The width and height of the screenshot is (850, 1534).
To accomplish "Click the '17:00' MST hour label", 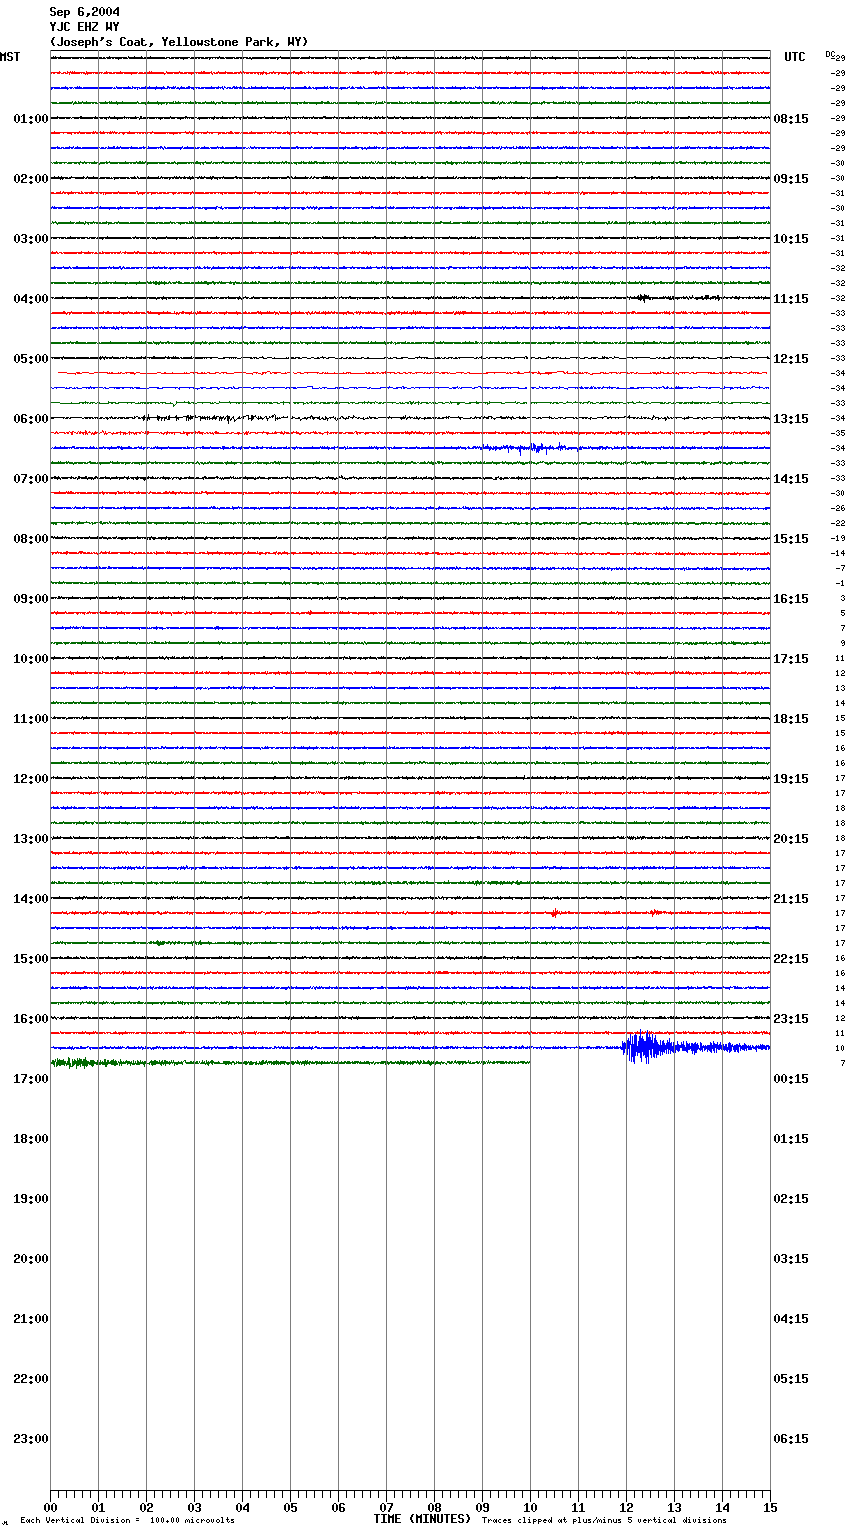I will [31, 1079].
